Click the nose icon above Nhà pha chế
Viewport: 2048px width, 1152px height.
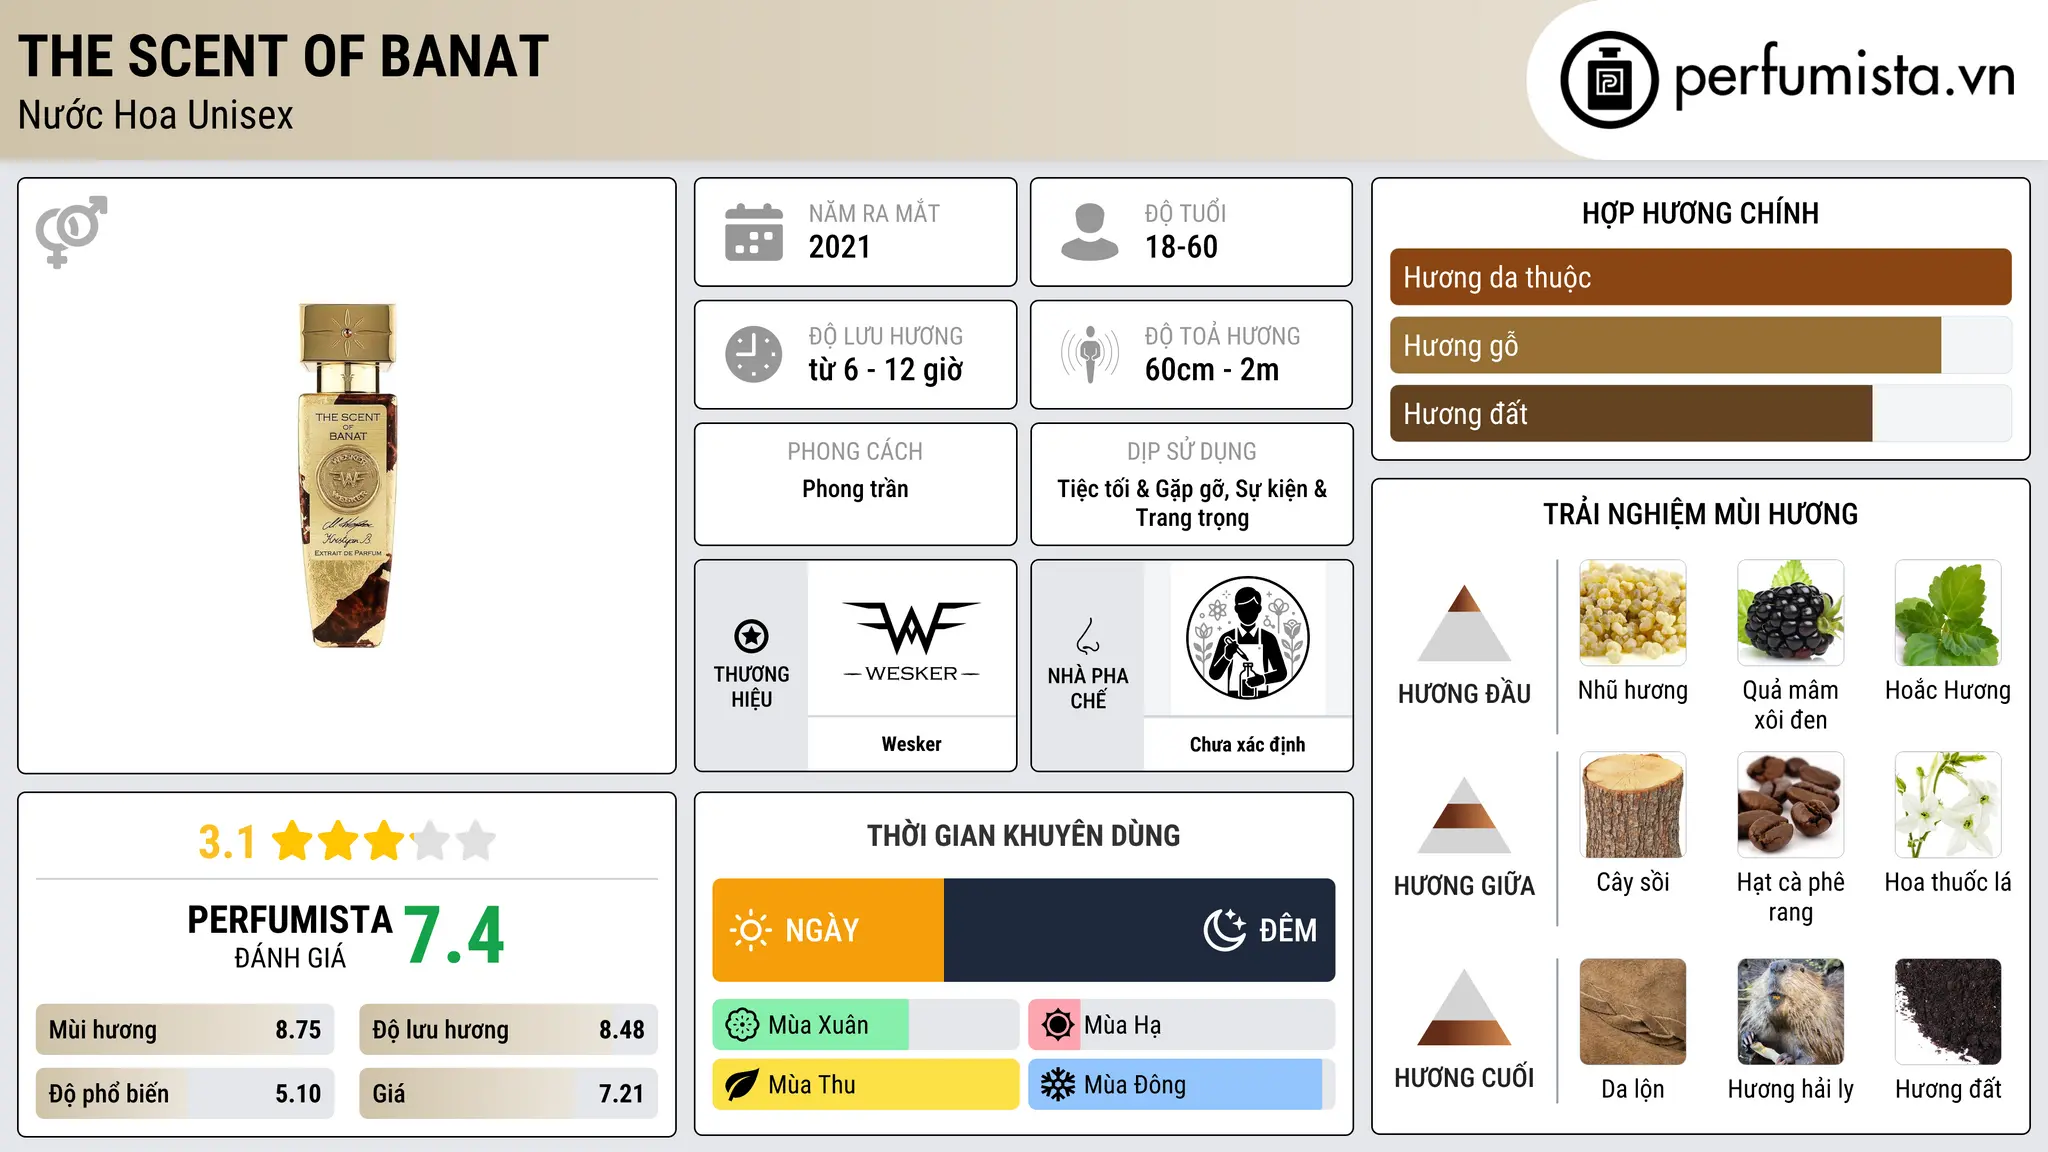(1088, 636)
